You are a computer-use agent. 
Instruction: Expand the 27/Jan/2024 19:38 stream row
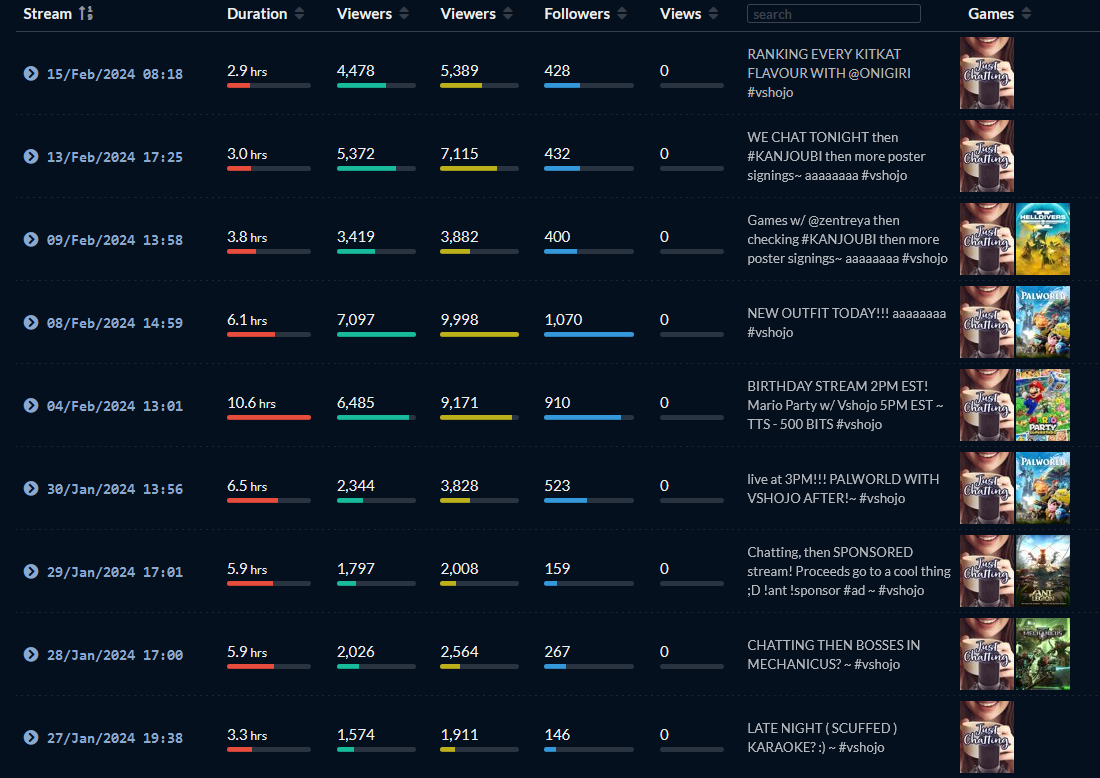31,737
